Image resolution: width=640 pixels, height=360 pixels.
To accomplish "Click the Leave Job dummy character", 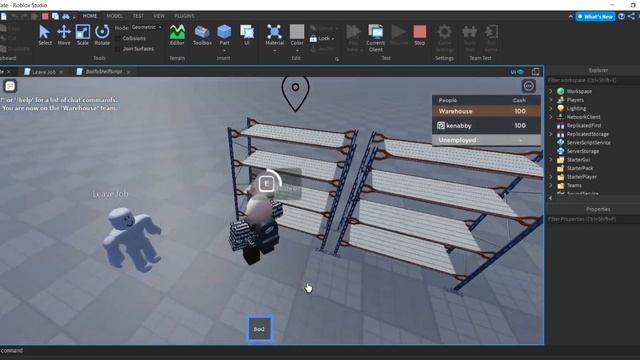I will (x=132, y=239).
